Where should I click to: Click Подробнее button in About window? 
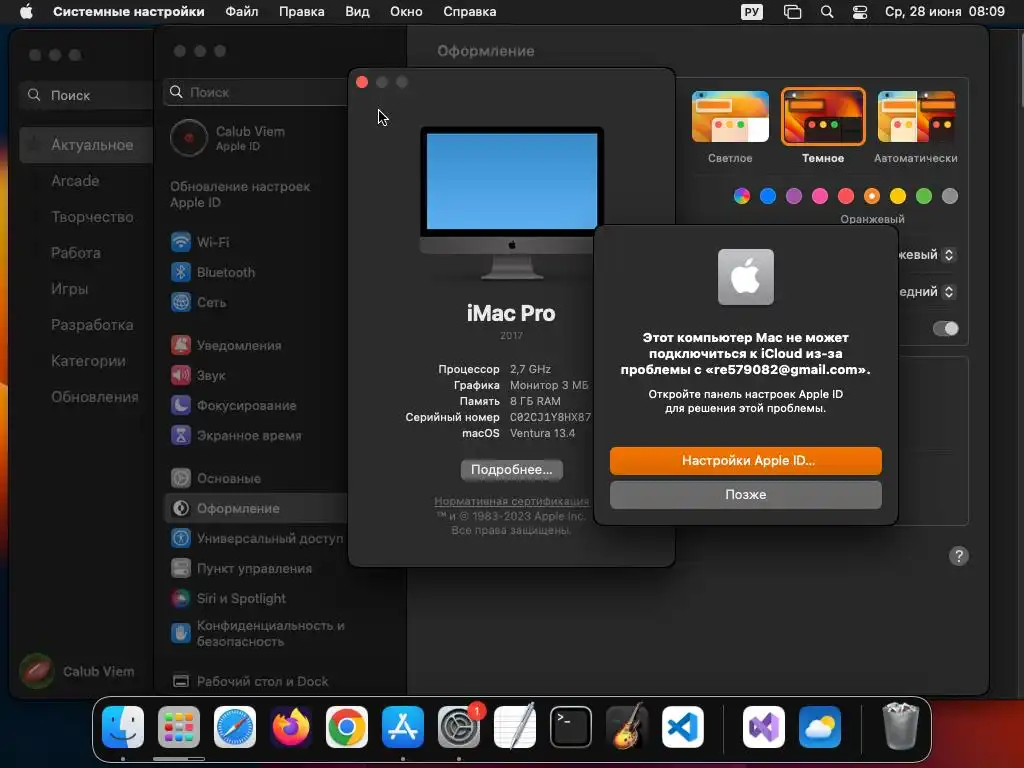[x=511, y=470]
